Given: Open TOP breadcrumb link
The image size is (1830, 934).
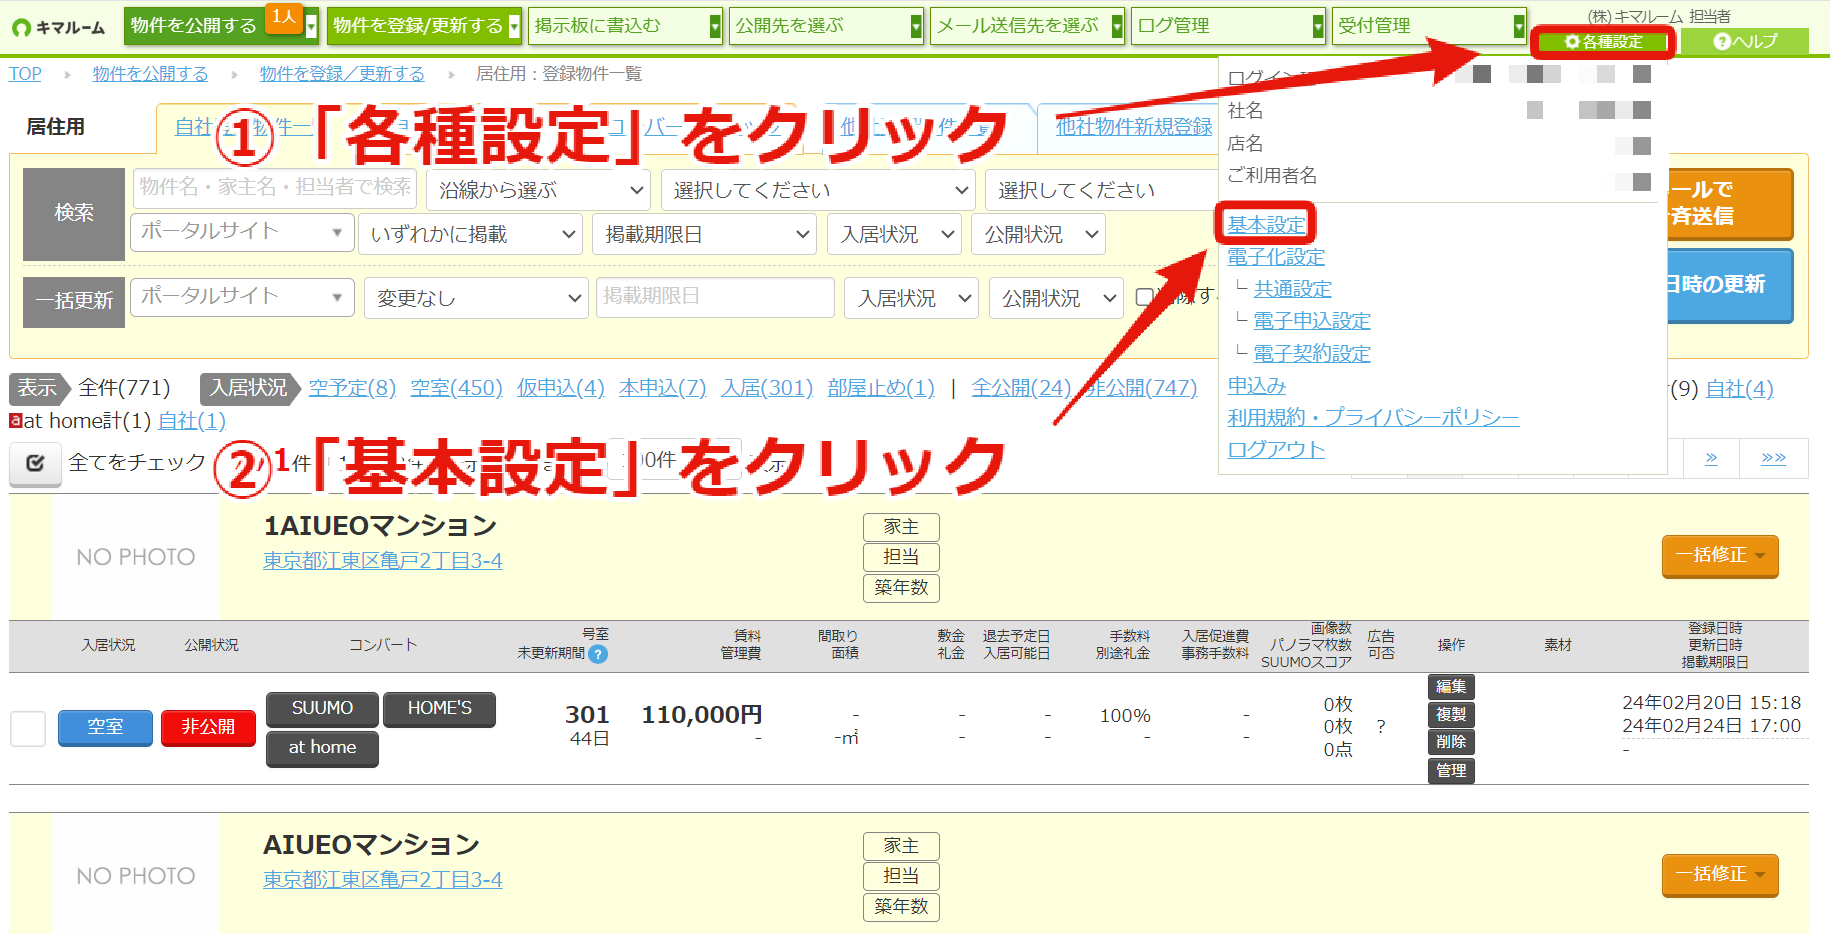Looking at the screenshot, I should click(25, 74).
